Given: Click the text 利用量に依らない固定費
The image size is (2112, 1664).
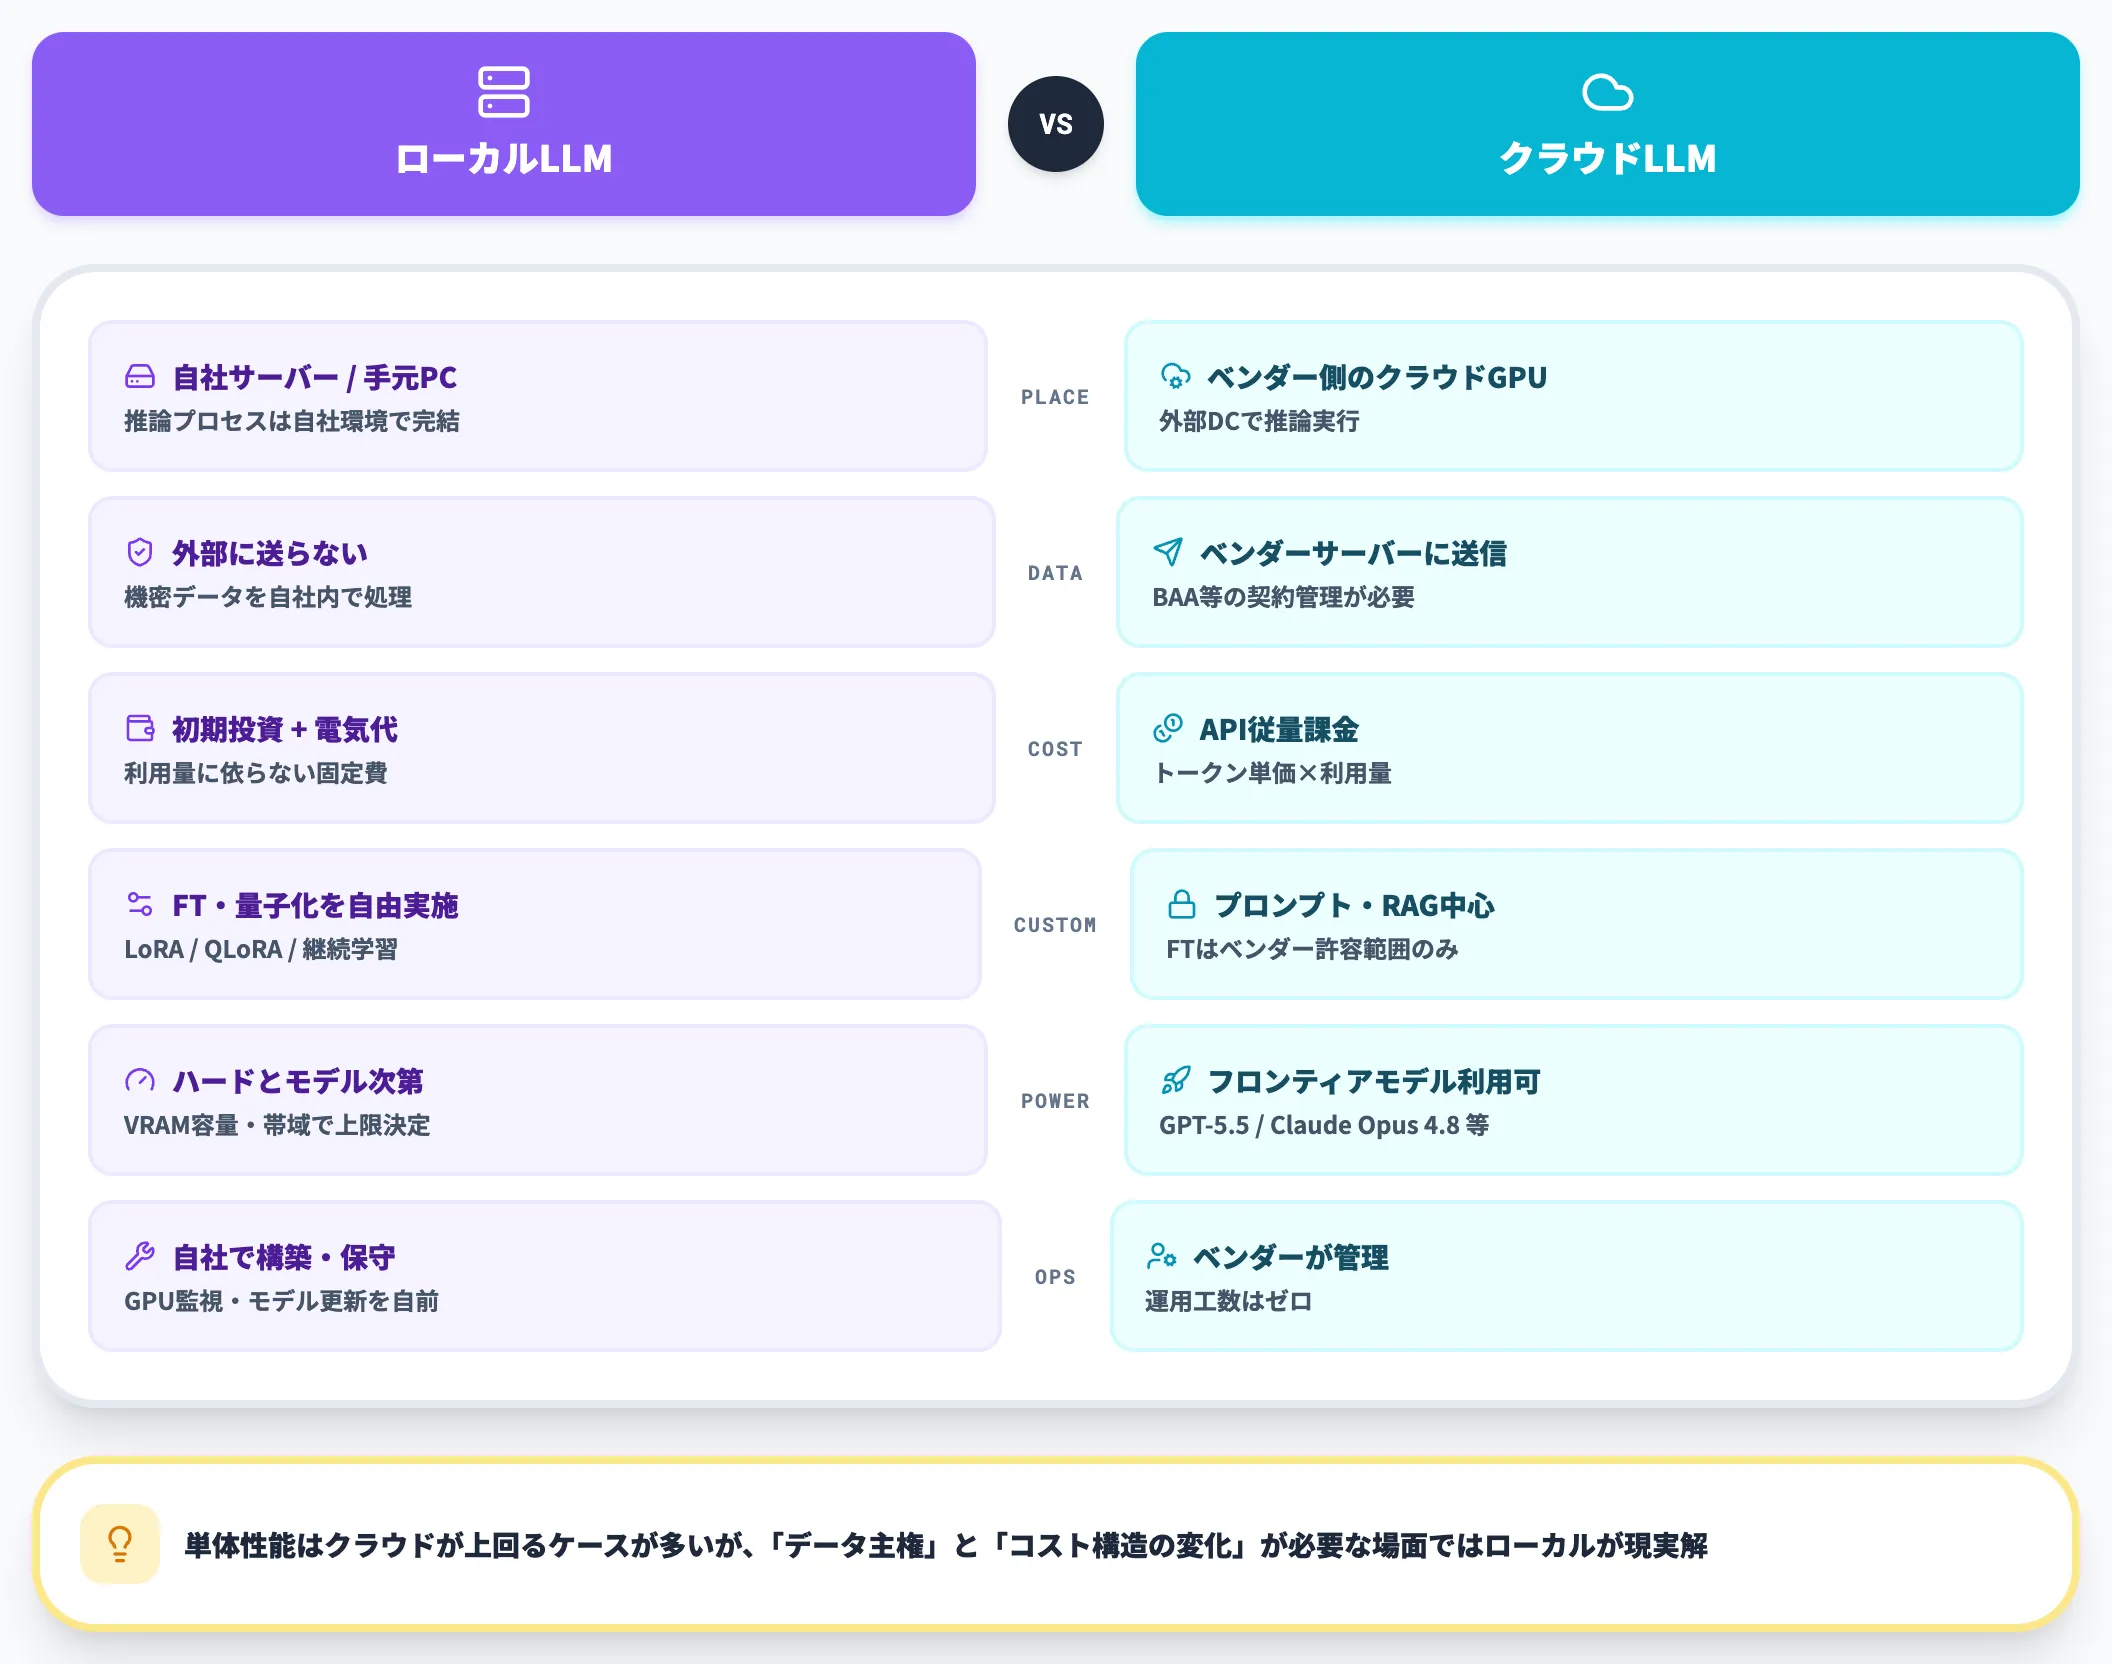Looking at the screenshot, I should [256, 774].
